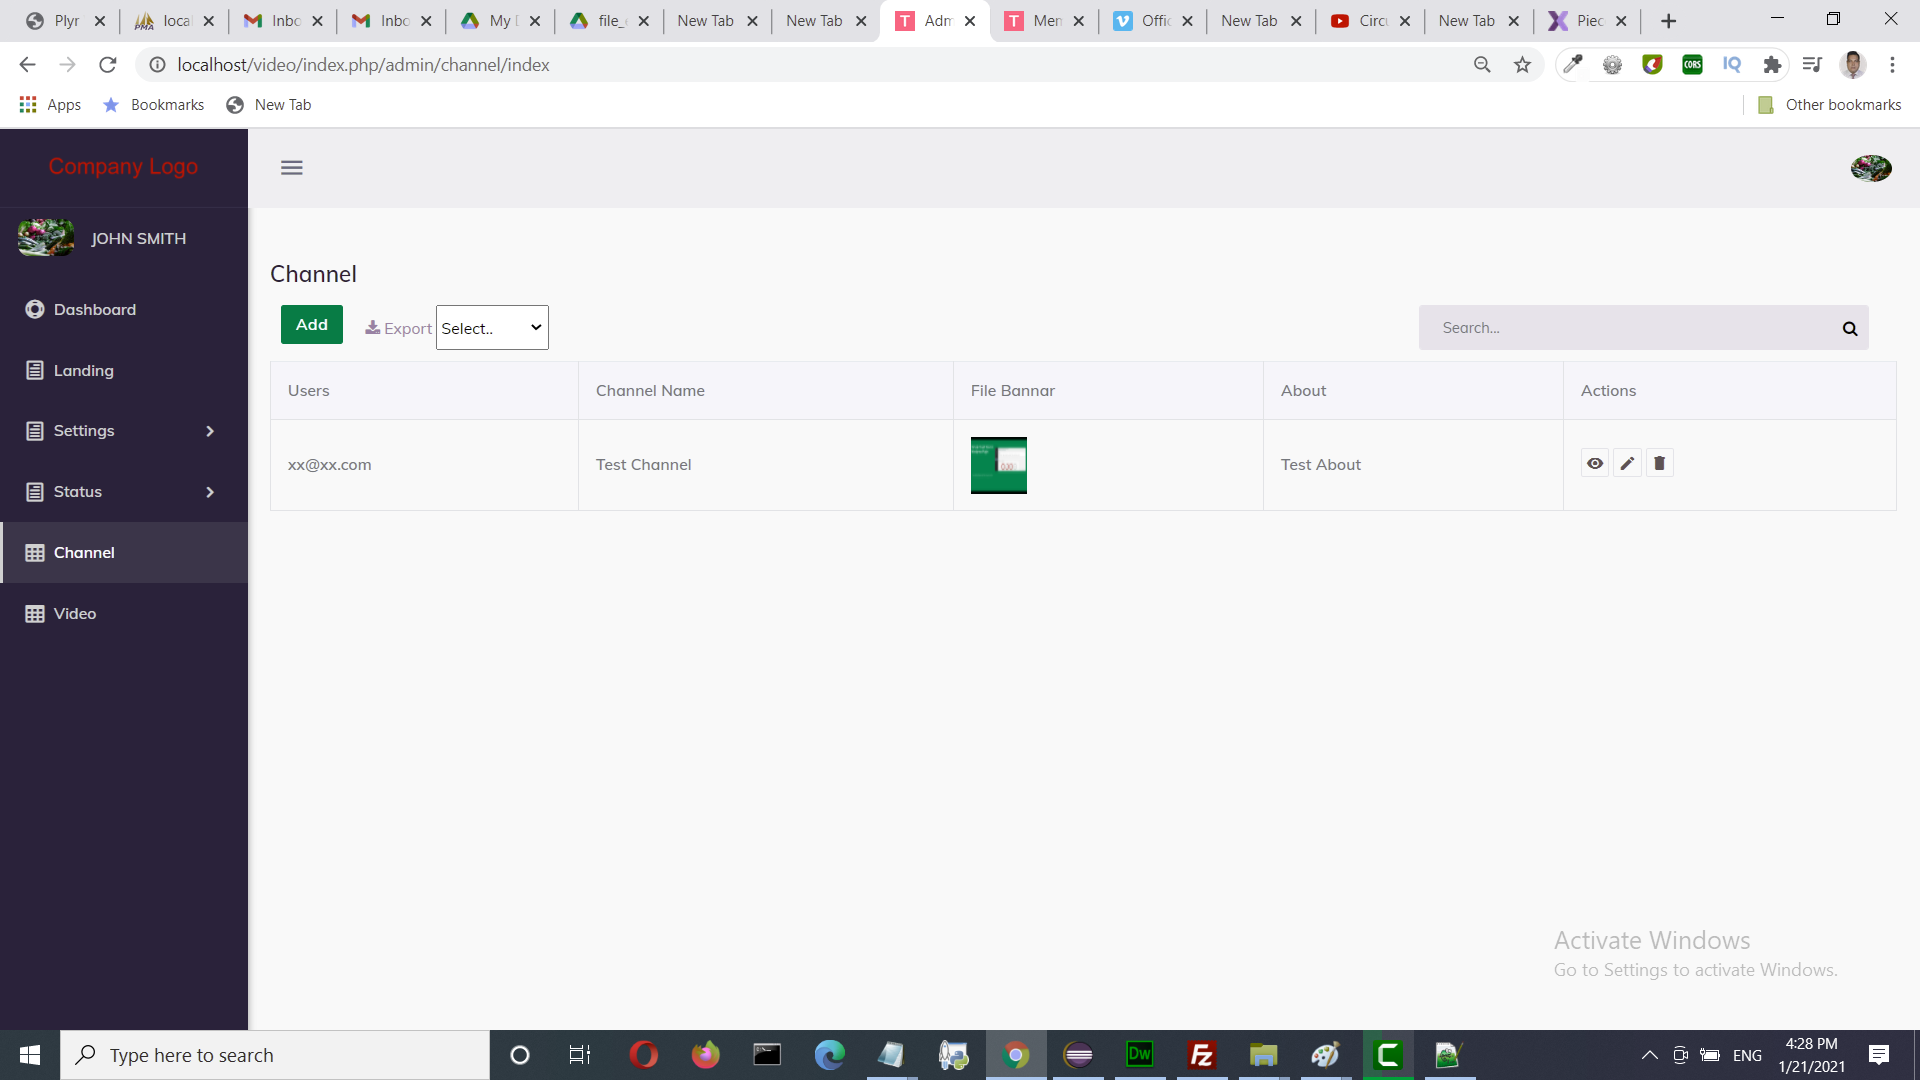Open Landing page in sidebar
The height and width of the screenshot is (1080, 1920).
pos(83,371)
